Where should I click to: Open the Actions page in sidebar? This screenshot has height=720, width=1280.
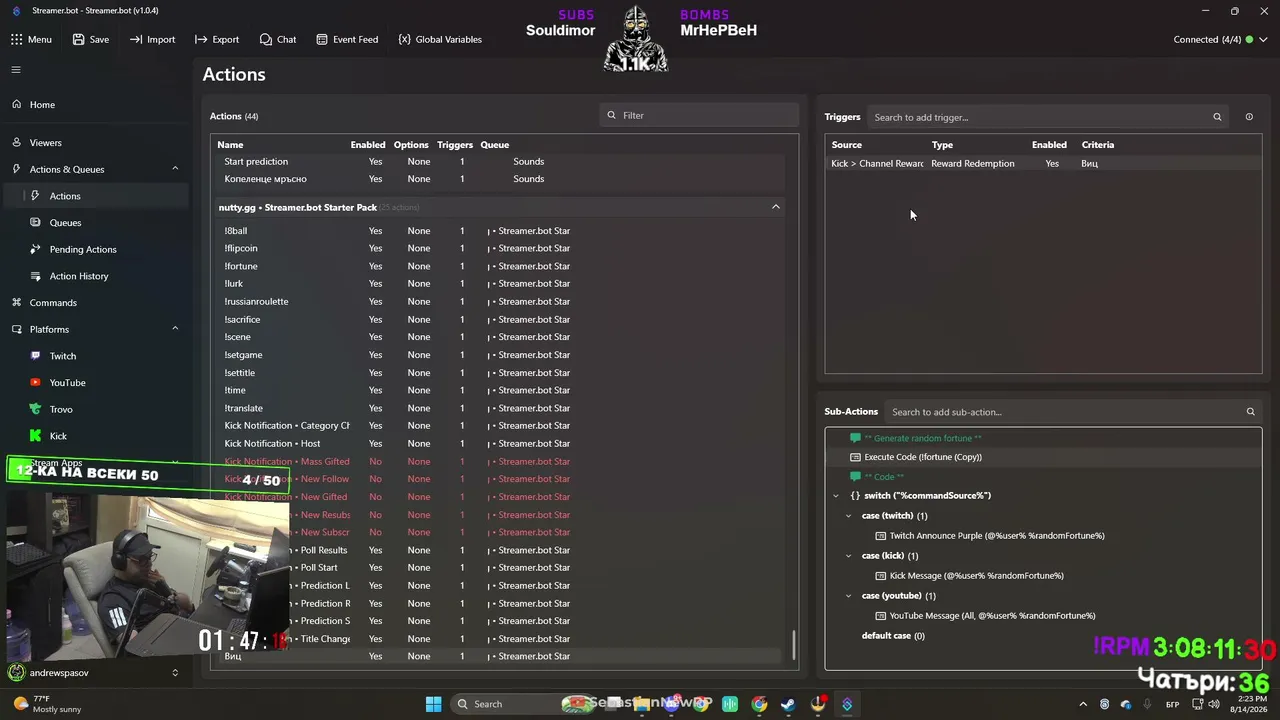(x=96, y=196)
